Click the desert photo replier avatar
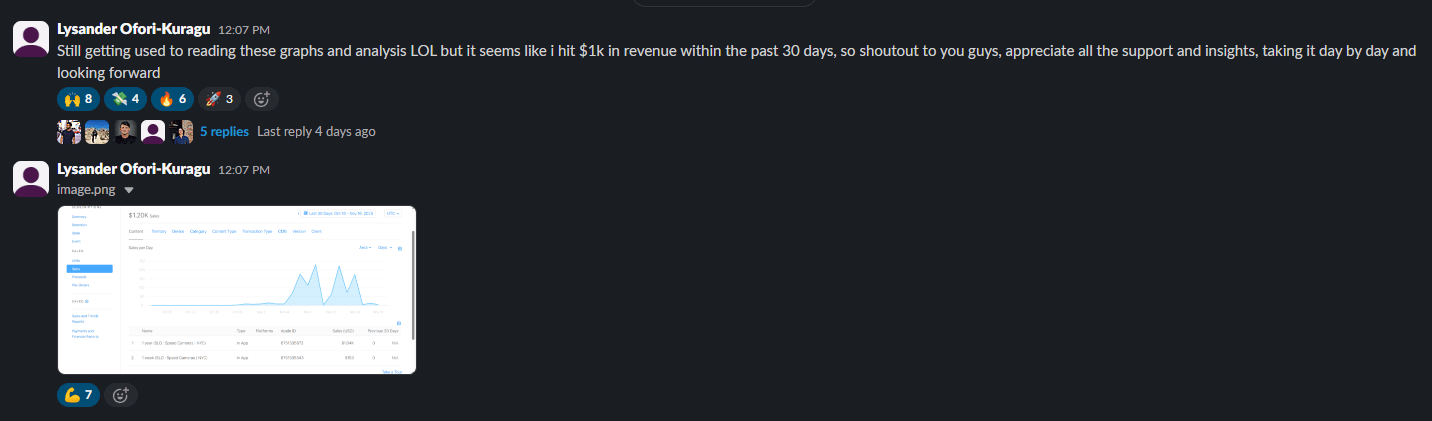The height and width of the screenshot is (421, 1432). pyautogui.click(x=97, y=131)
